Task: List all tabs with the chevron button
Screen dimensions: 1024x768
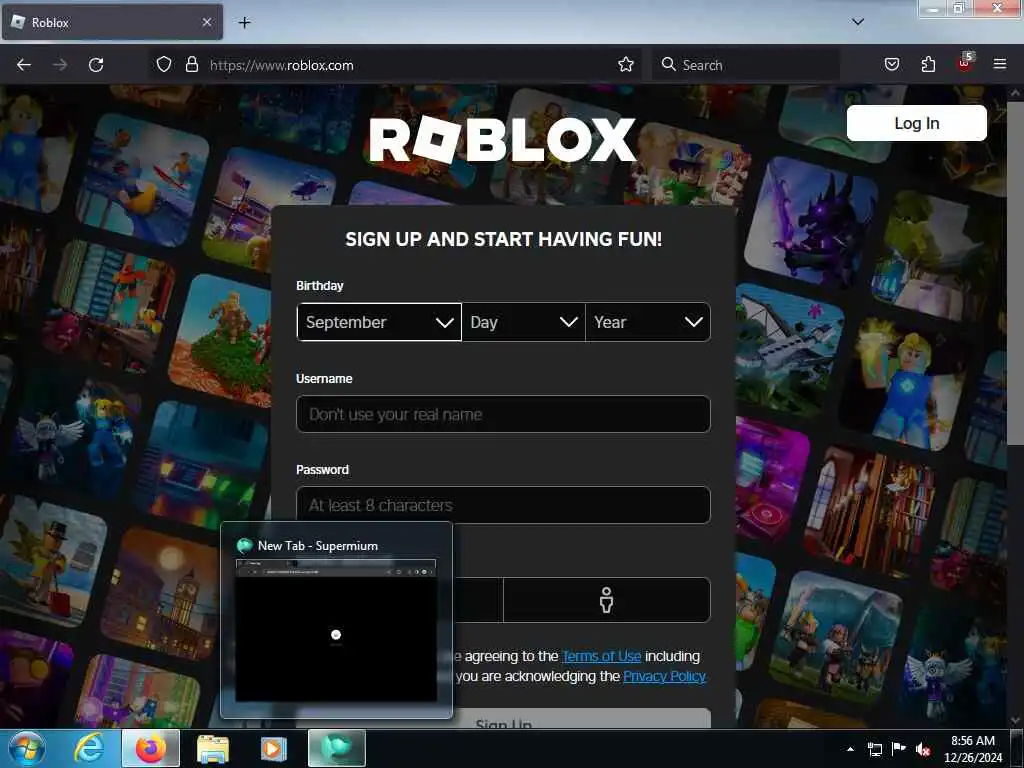Action: [858, 22]
